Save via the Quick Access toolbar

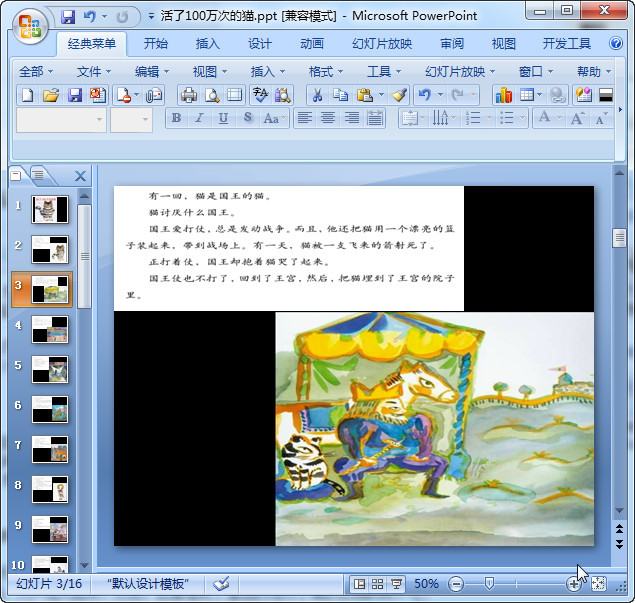coord(68,17)
